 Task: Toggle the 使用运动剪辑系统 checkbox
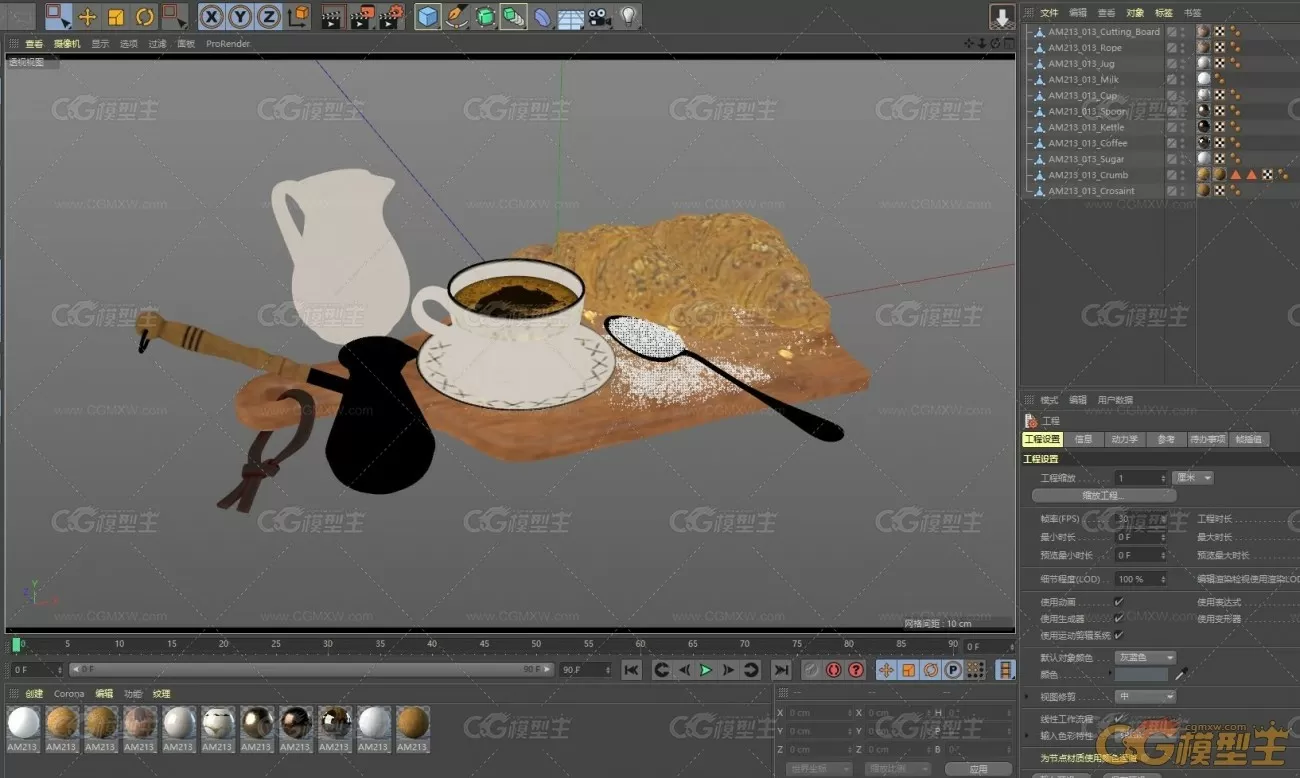tap(1118, 635)
